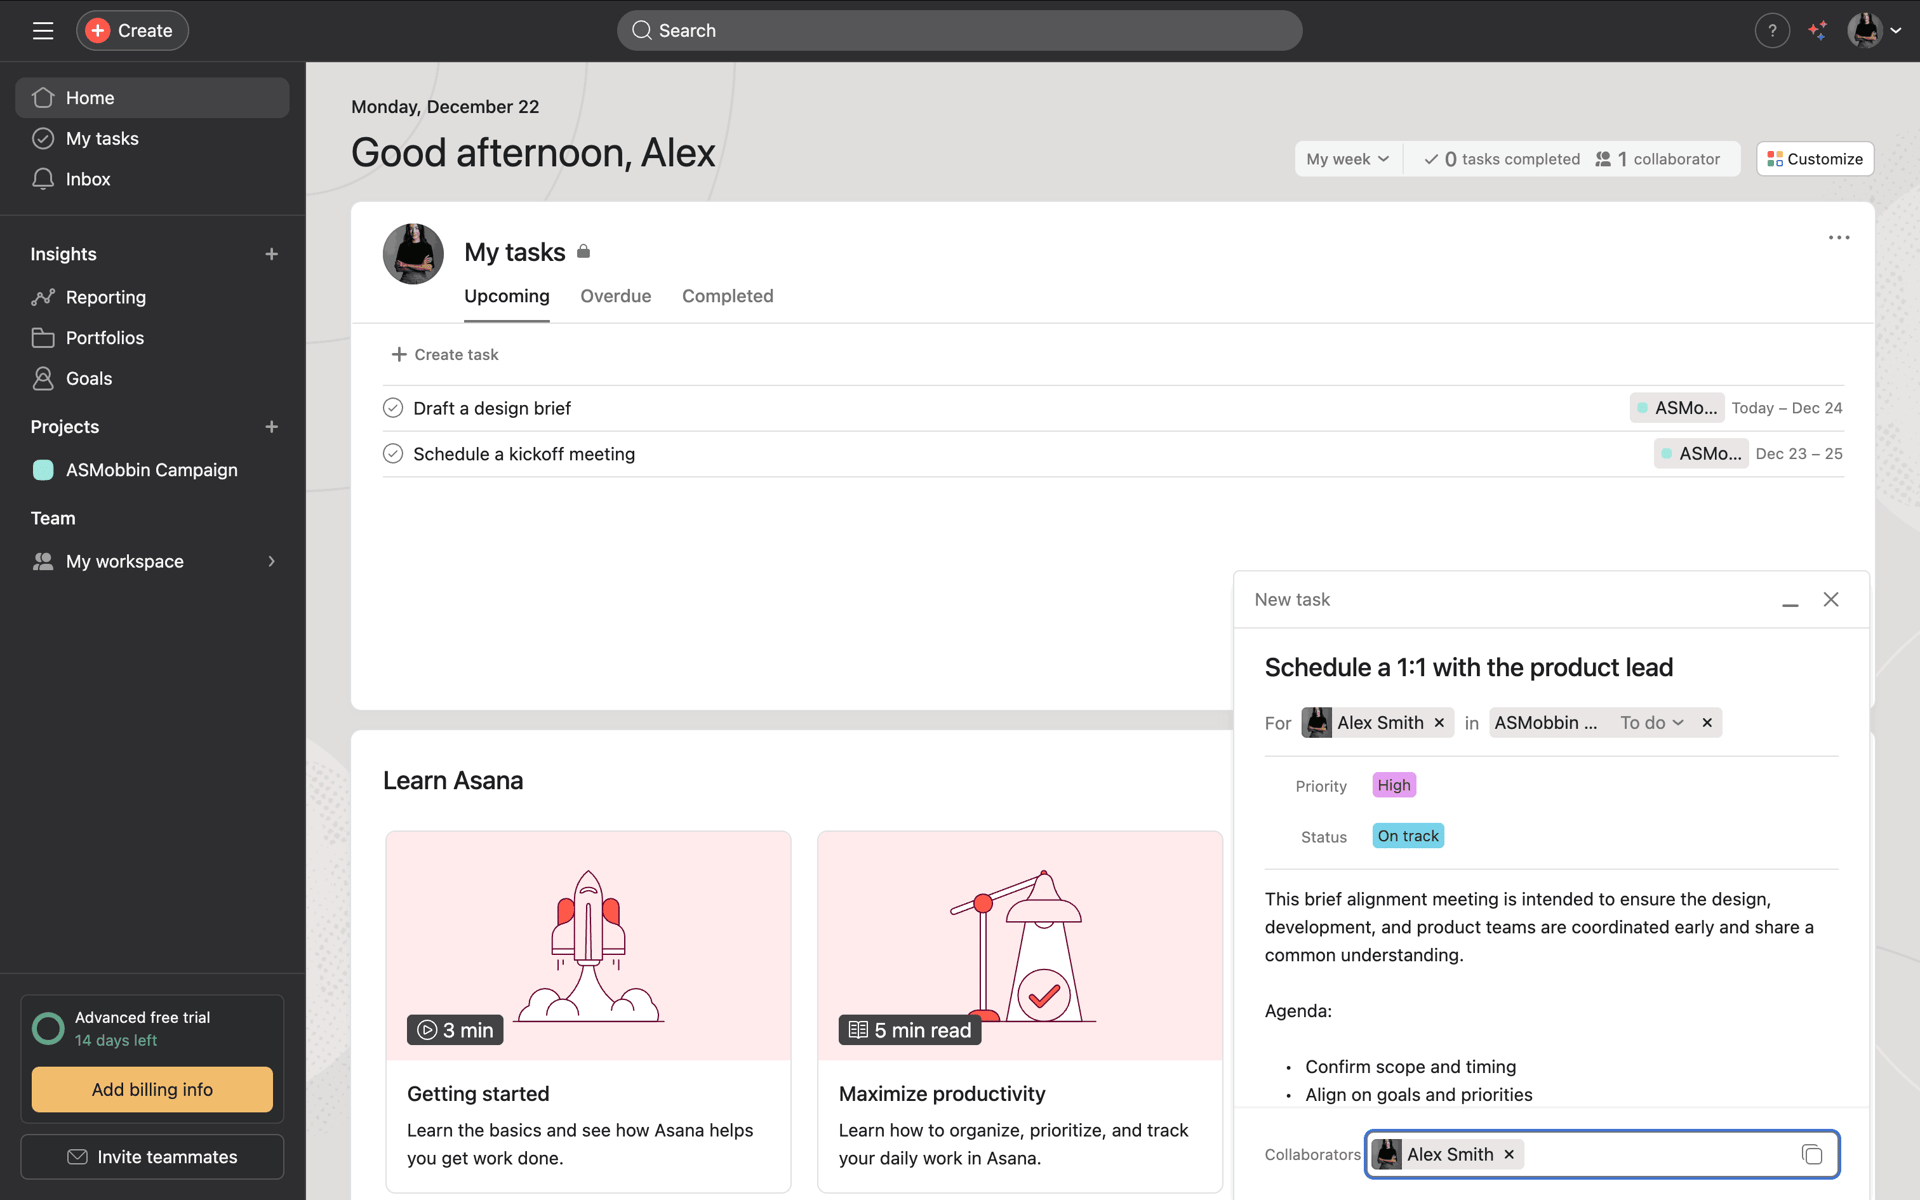Click the My tasks profile picture

[x=413, y=254]
